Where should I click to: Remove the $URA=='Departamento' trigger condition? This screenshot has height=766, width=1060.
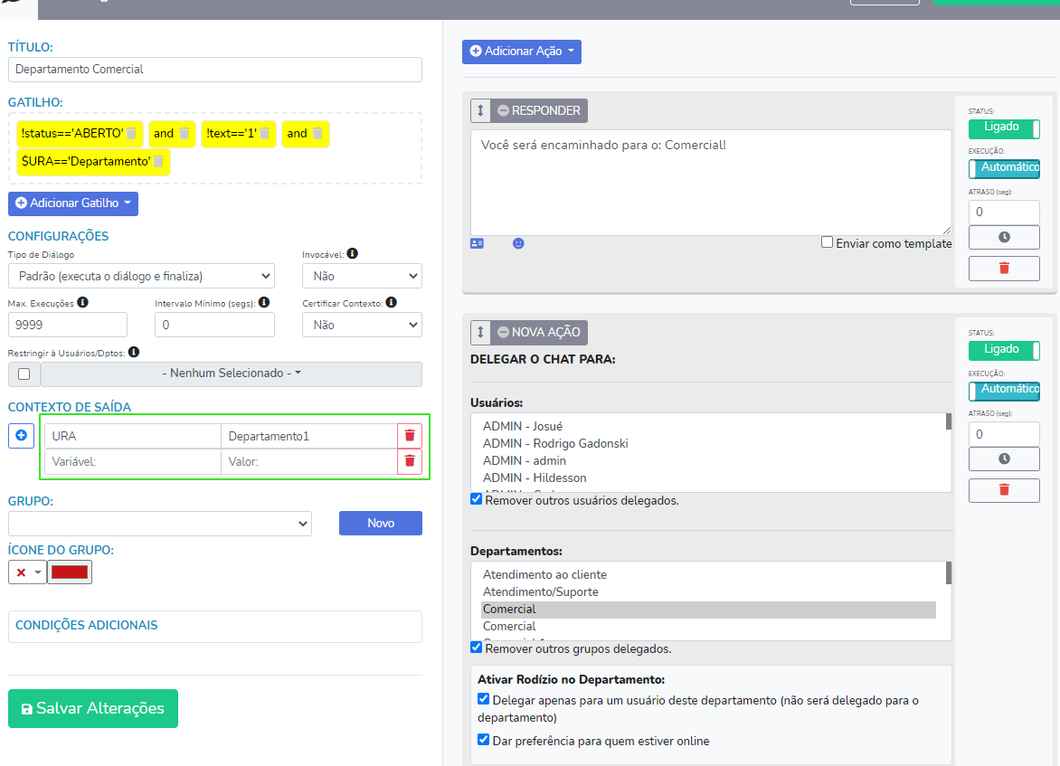(x=158, y=161)
